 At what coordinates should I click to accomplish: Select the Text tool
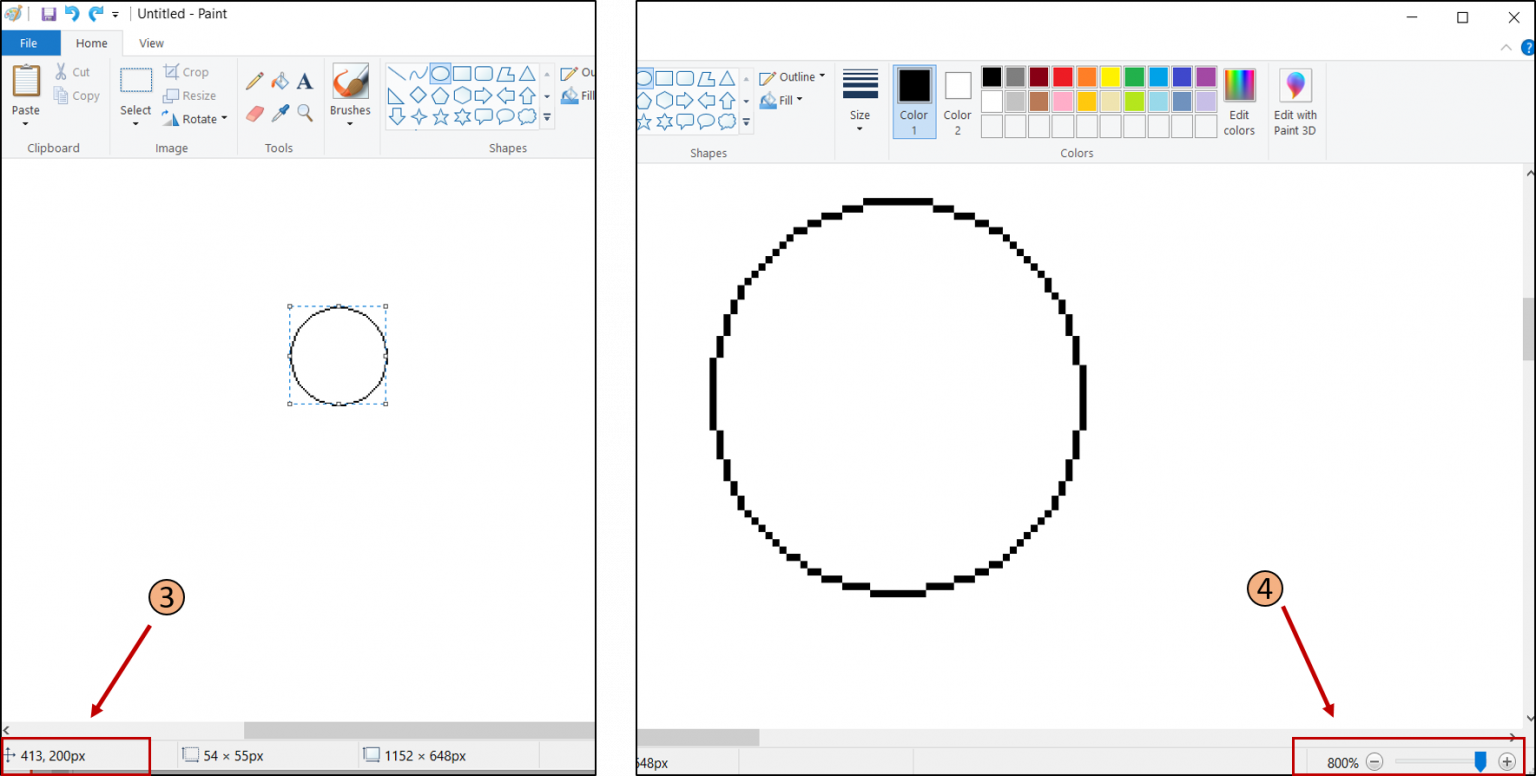305,81
